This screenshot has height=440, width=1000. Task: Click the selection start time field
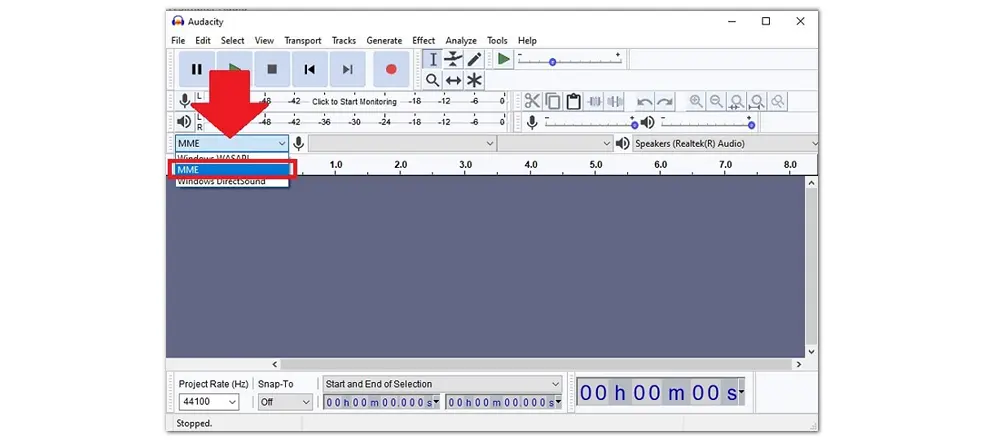click(382, 402)
